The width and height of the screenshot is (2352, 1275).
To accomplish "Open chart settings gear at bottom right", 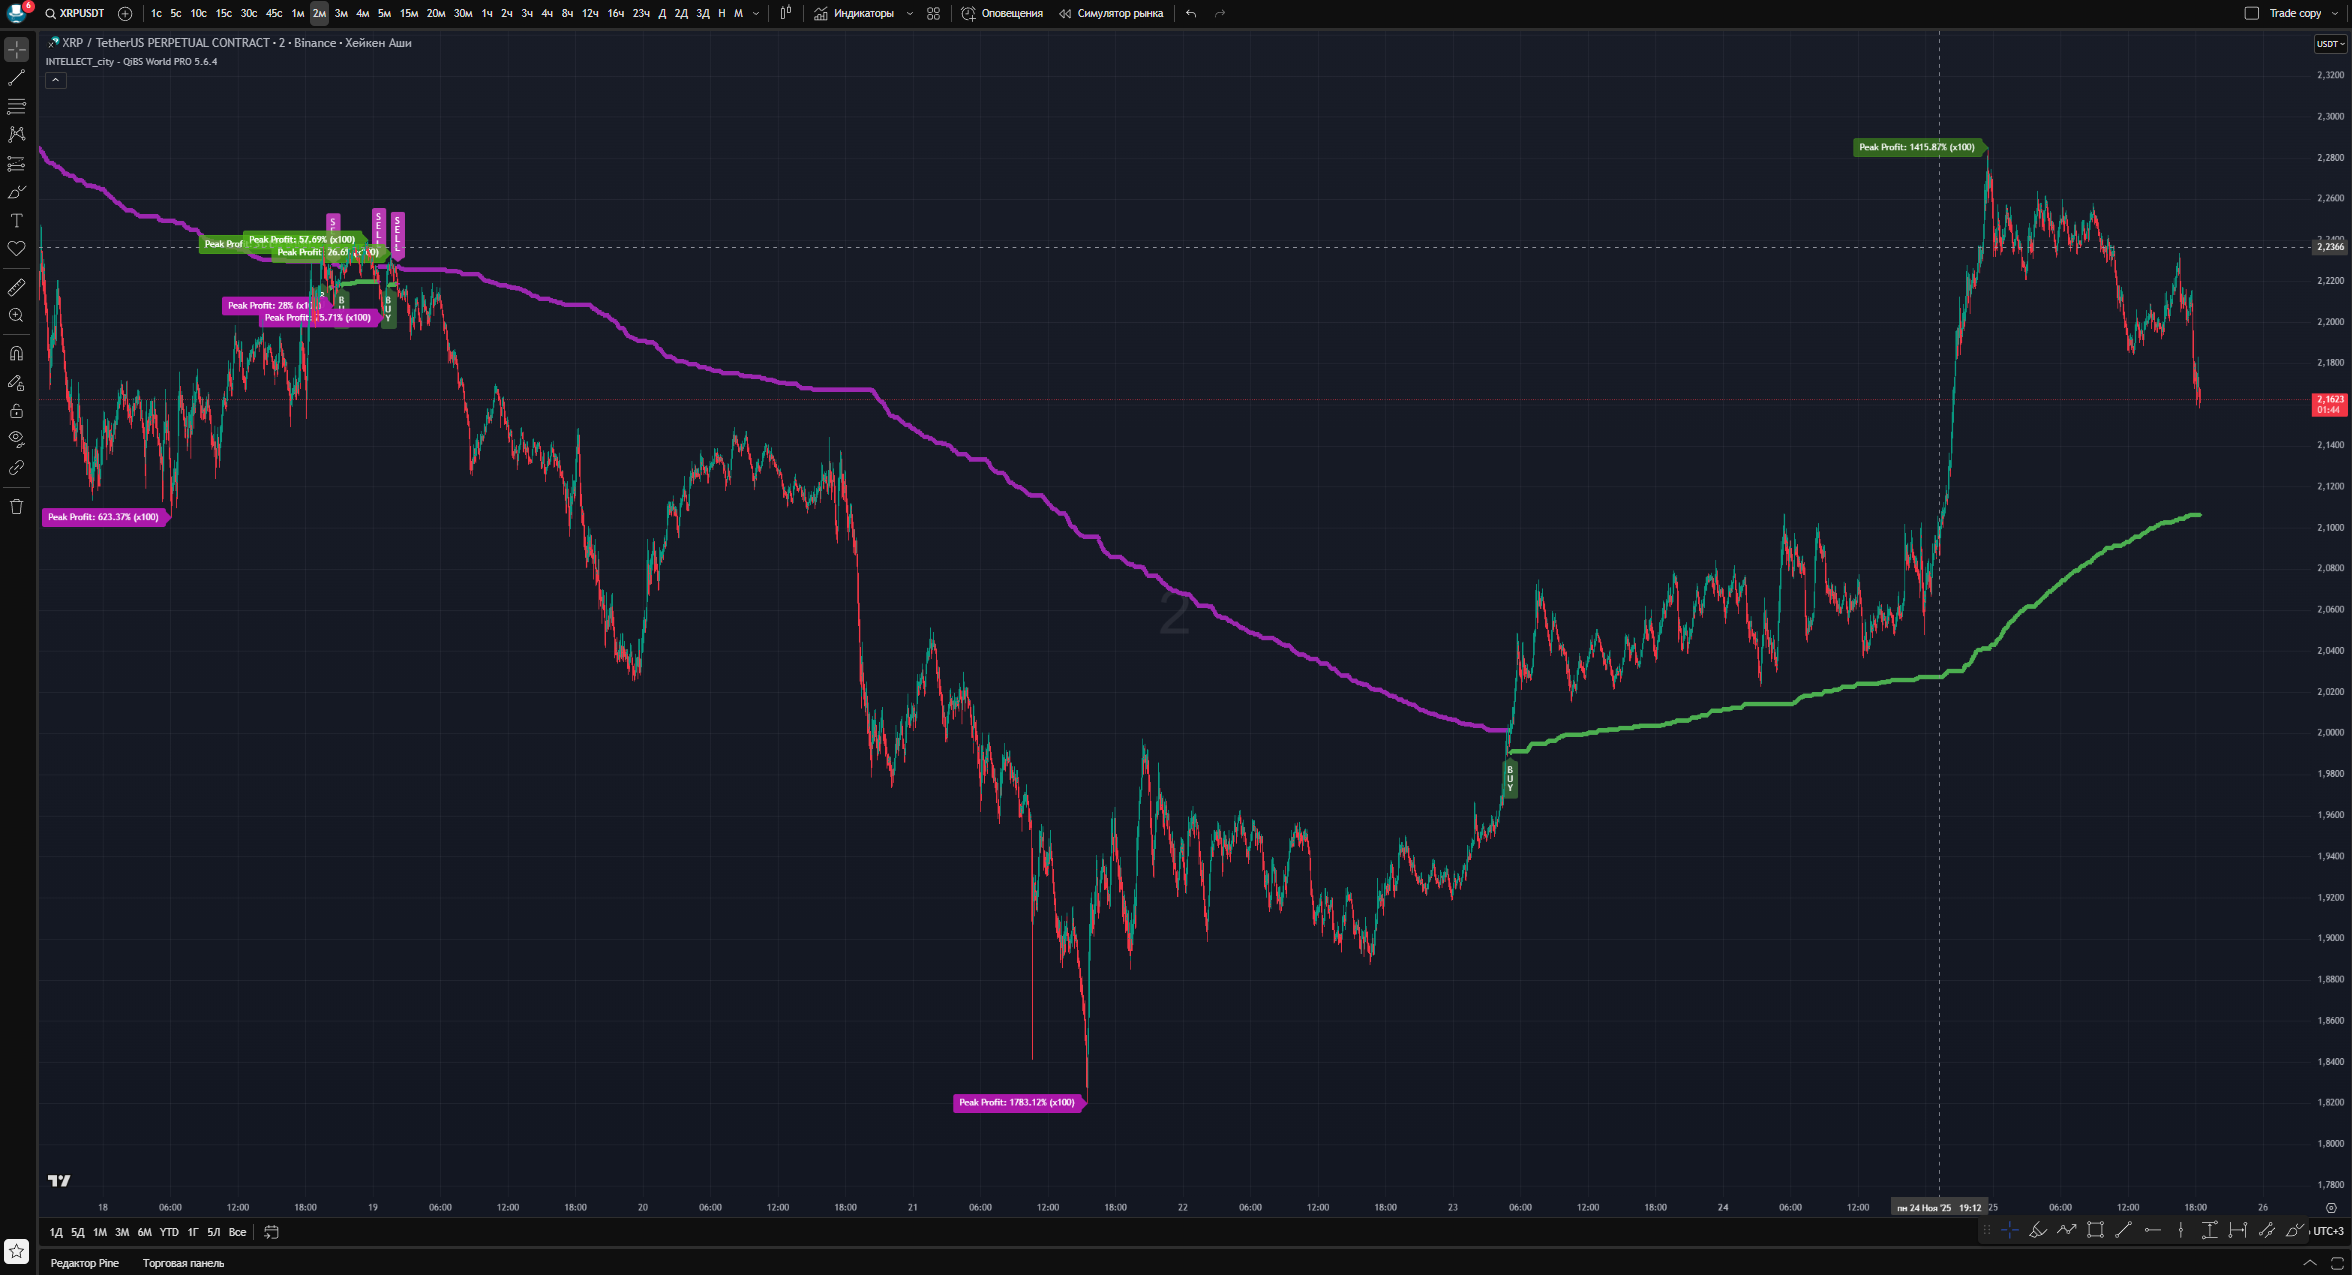I will [x=2331, y=1207].
